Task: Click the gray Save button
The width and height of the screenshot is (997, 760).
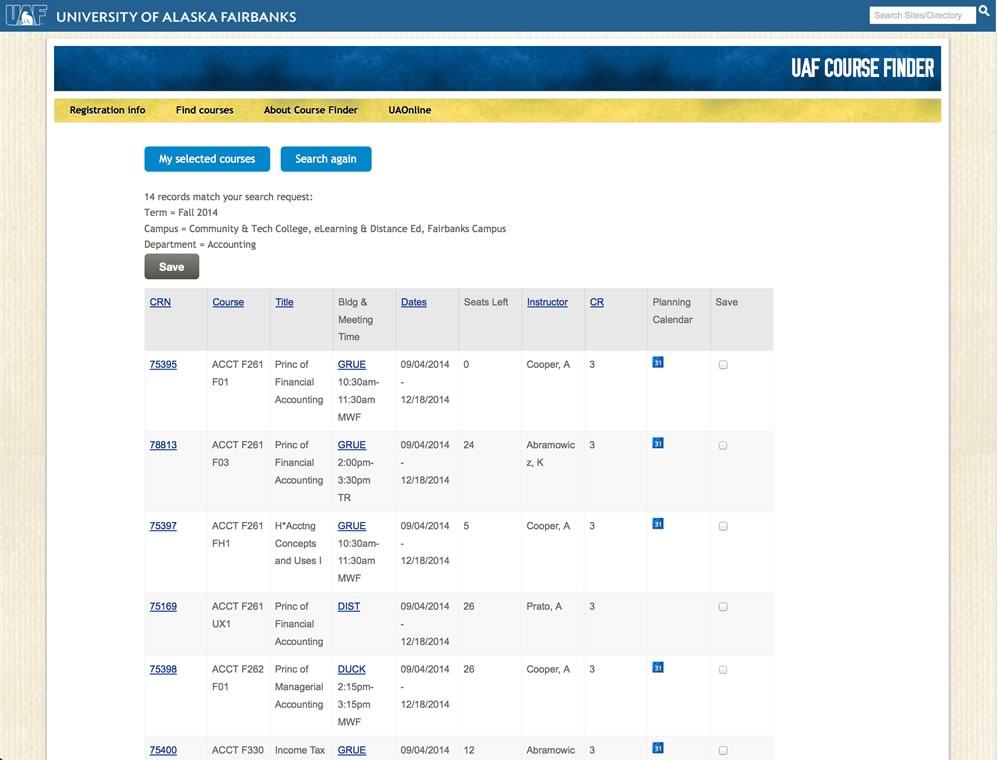Action: click(172, 266)
